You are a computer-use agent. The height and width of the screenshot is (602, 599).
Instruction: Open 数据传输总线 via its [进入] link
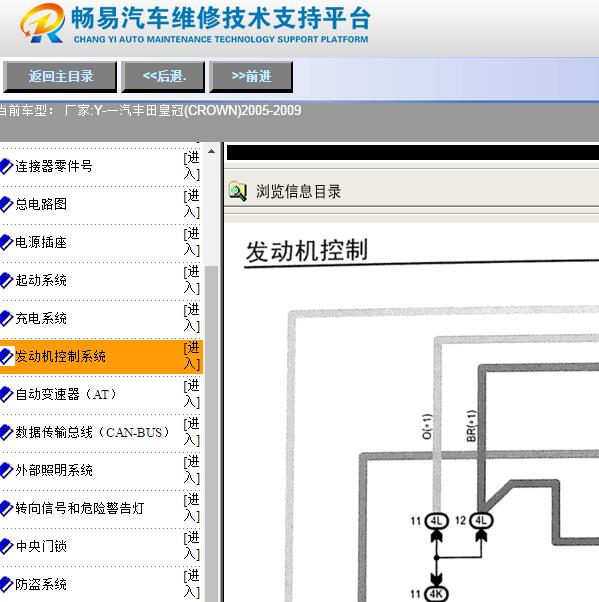(192, 432)
